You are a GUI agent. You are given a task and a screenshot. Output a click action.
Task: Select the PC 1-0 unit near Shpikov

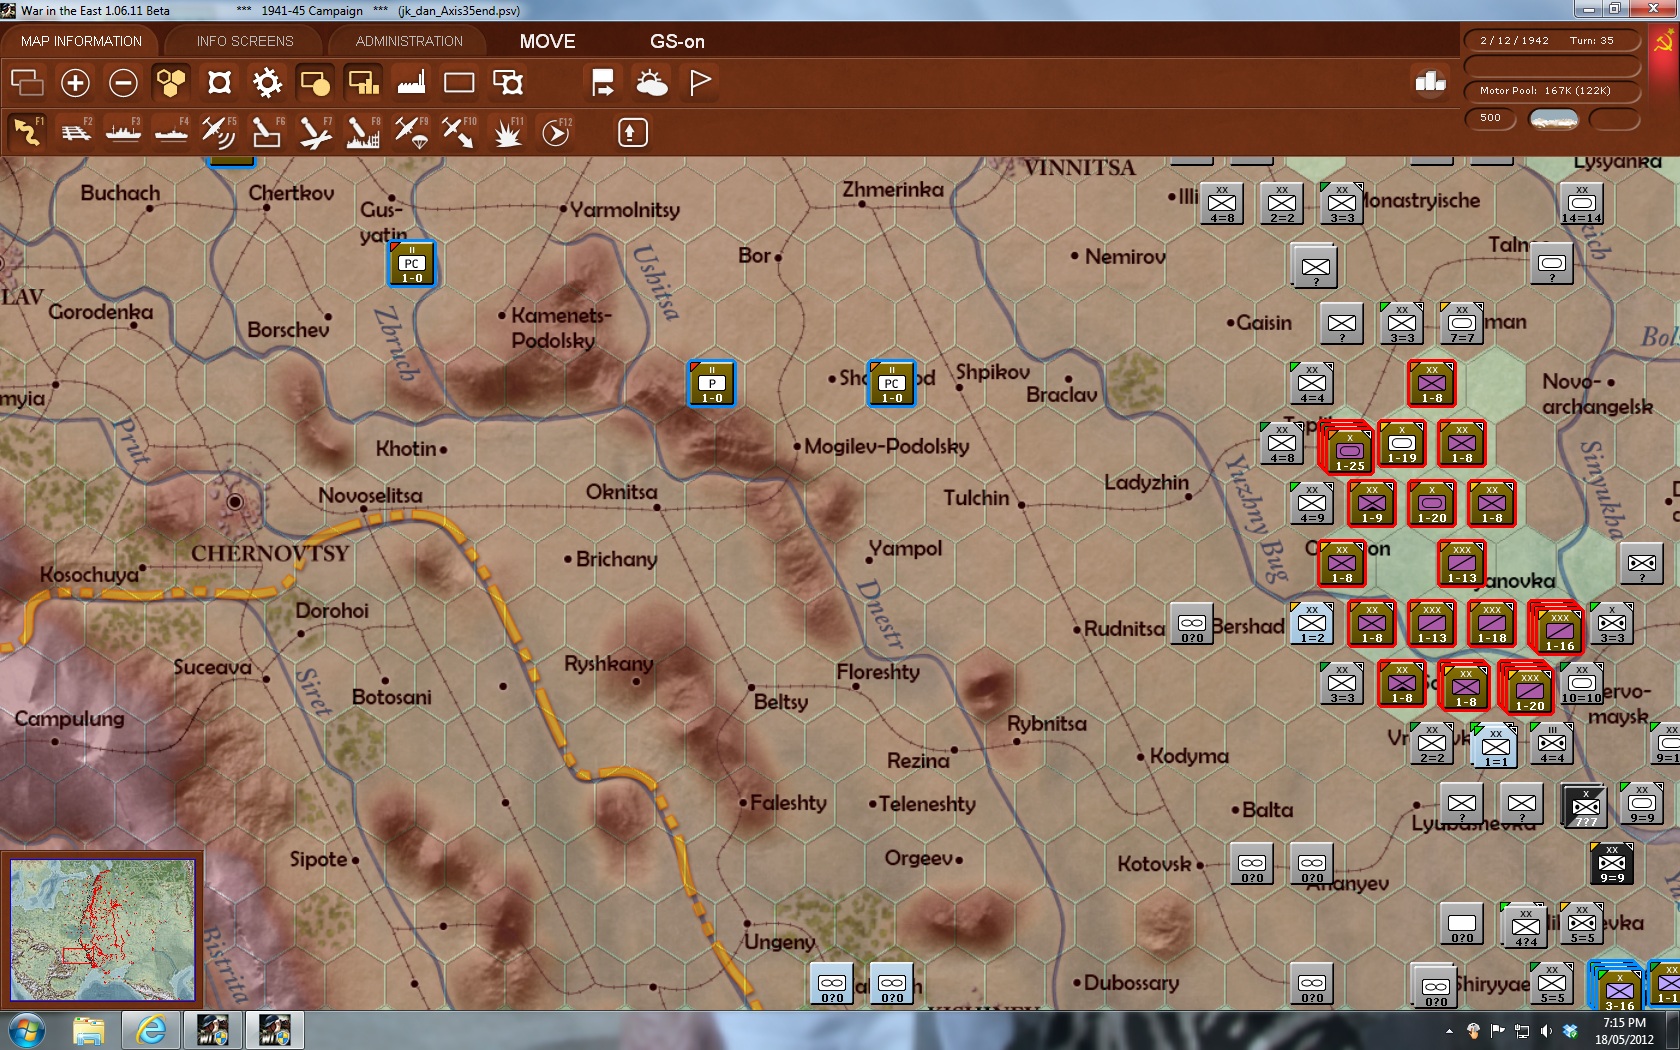pyautogui.click(x=891, y=384)
